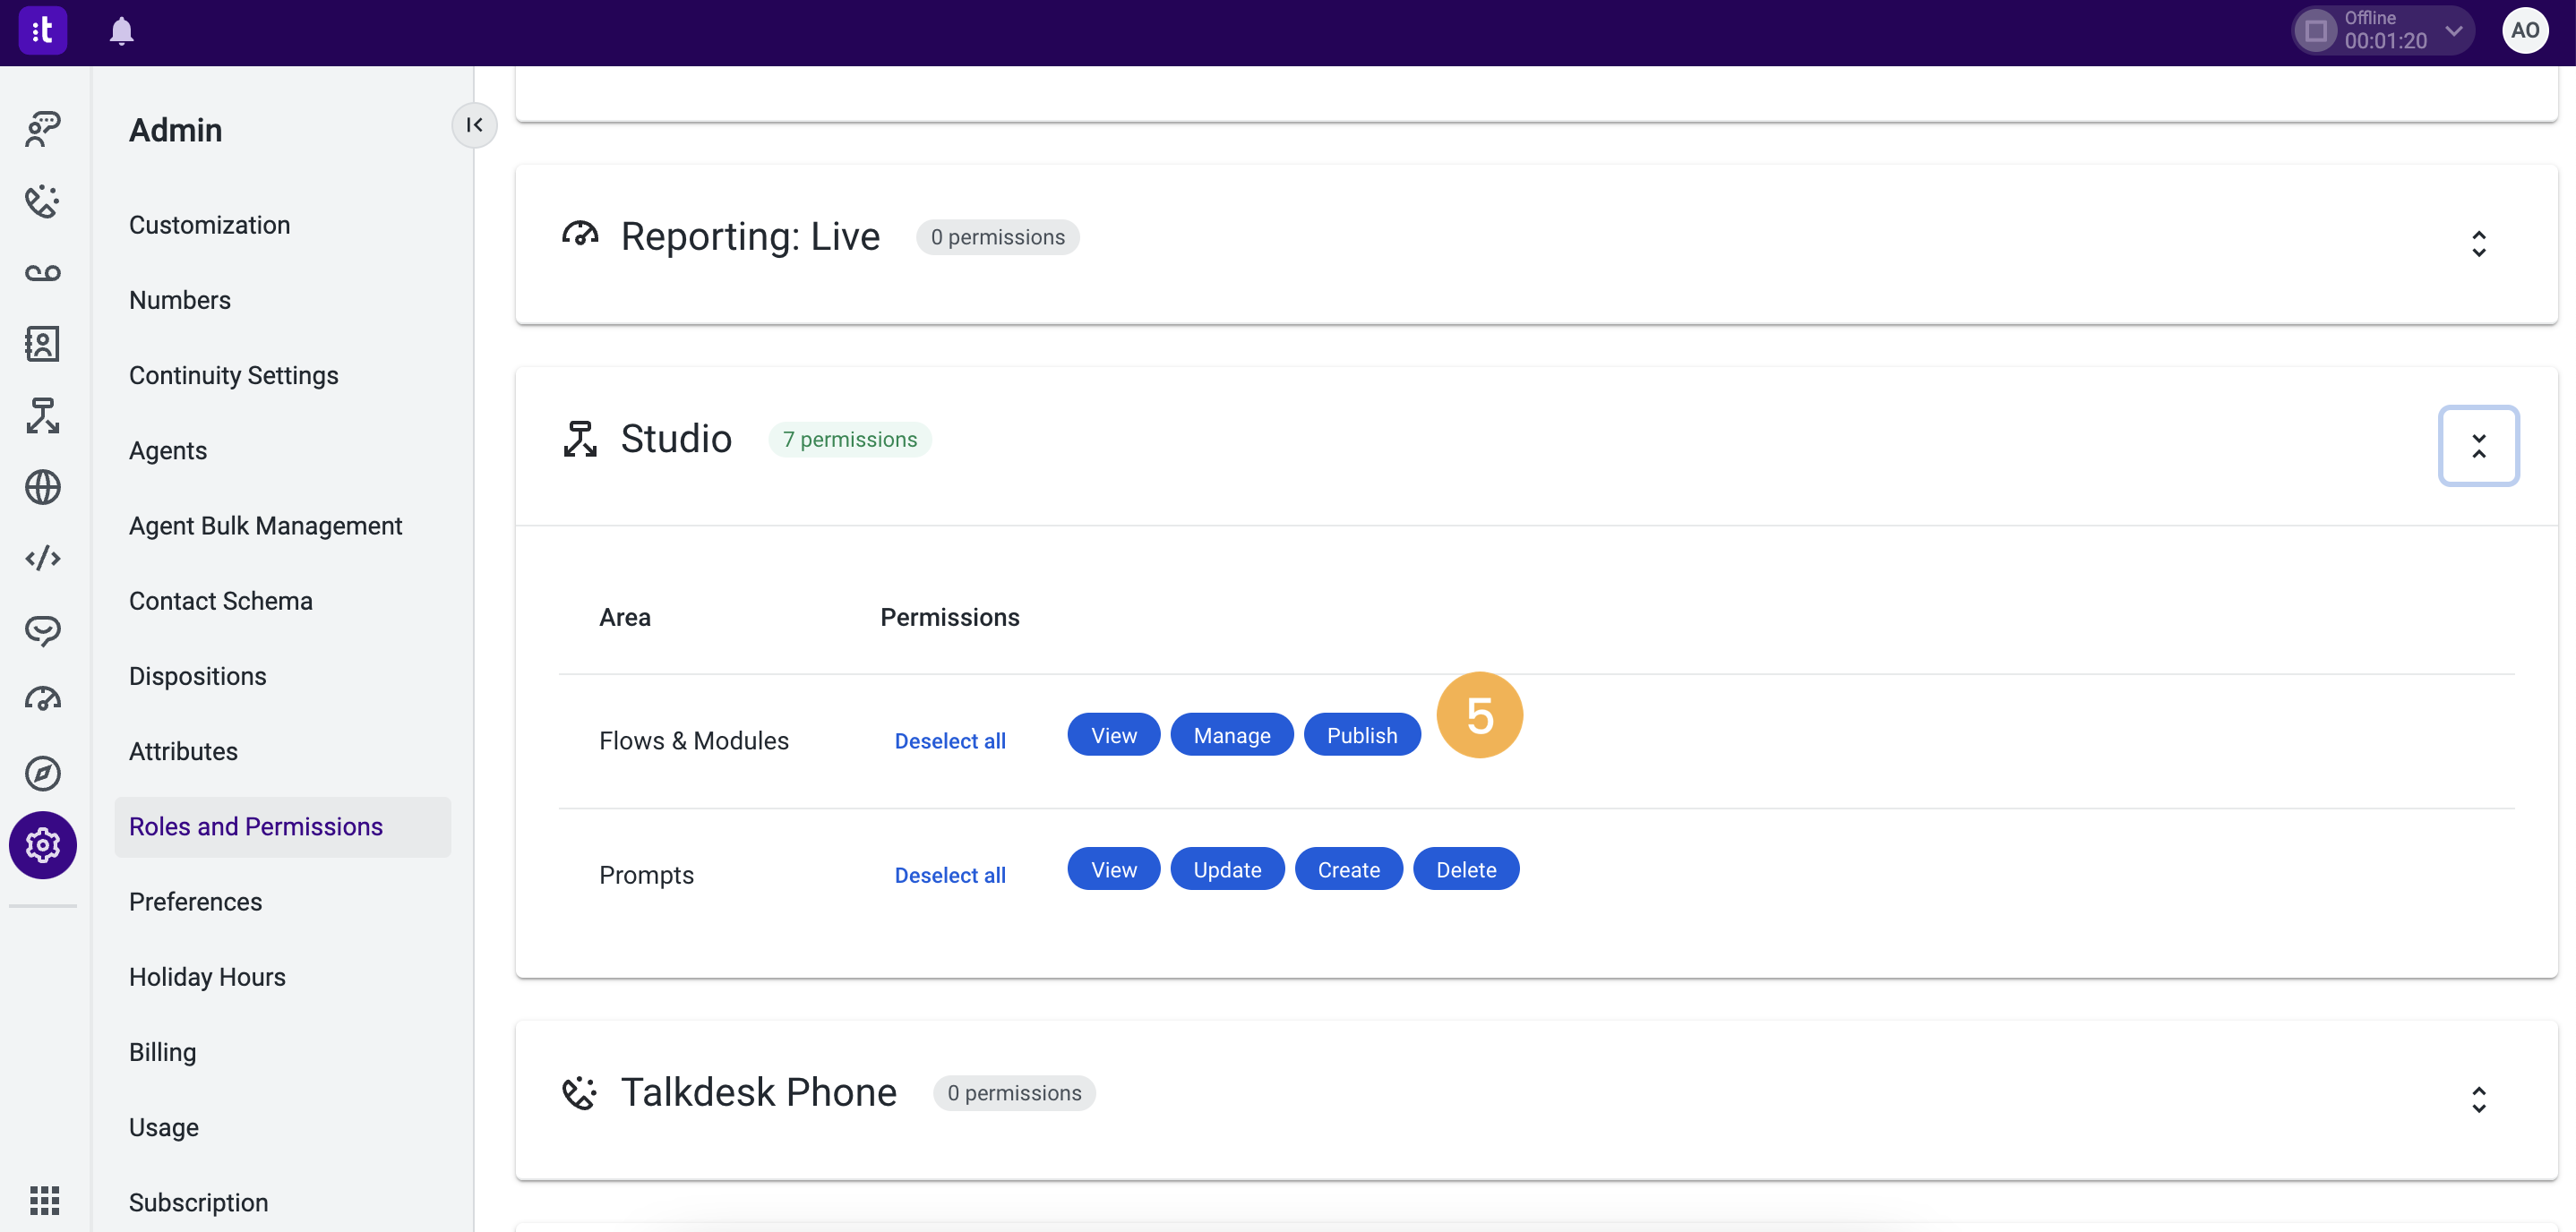
Task: Open the notifications bell icon
Action: pos(121,31)
